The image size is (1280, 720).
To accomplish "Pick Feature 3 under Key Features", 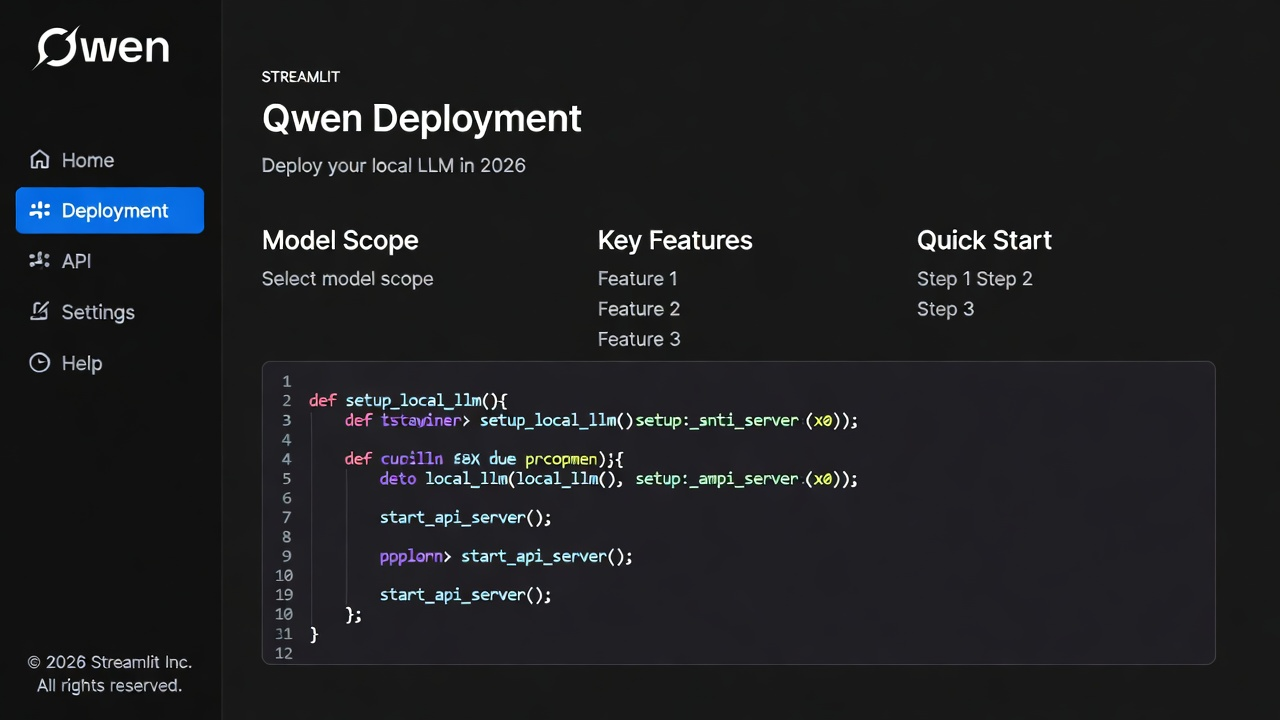I will click(x=638, y=339).
